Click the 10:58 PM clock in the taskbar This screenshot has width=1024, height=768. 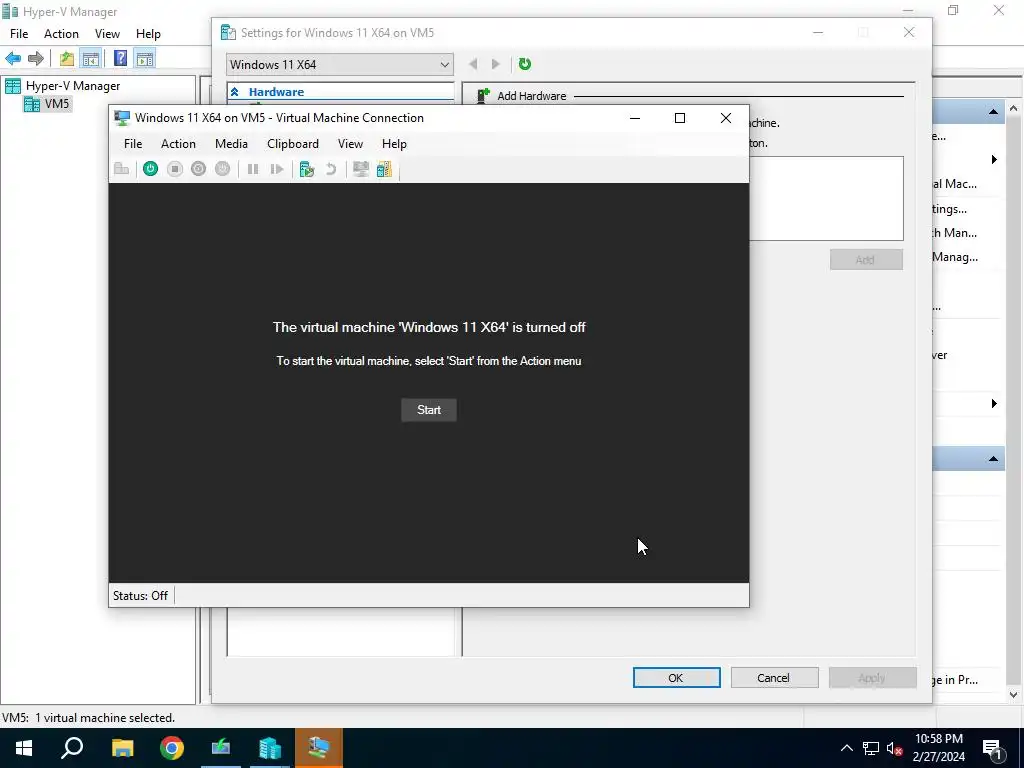[938, 739]
